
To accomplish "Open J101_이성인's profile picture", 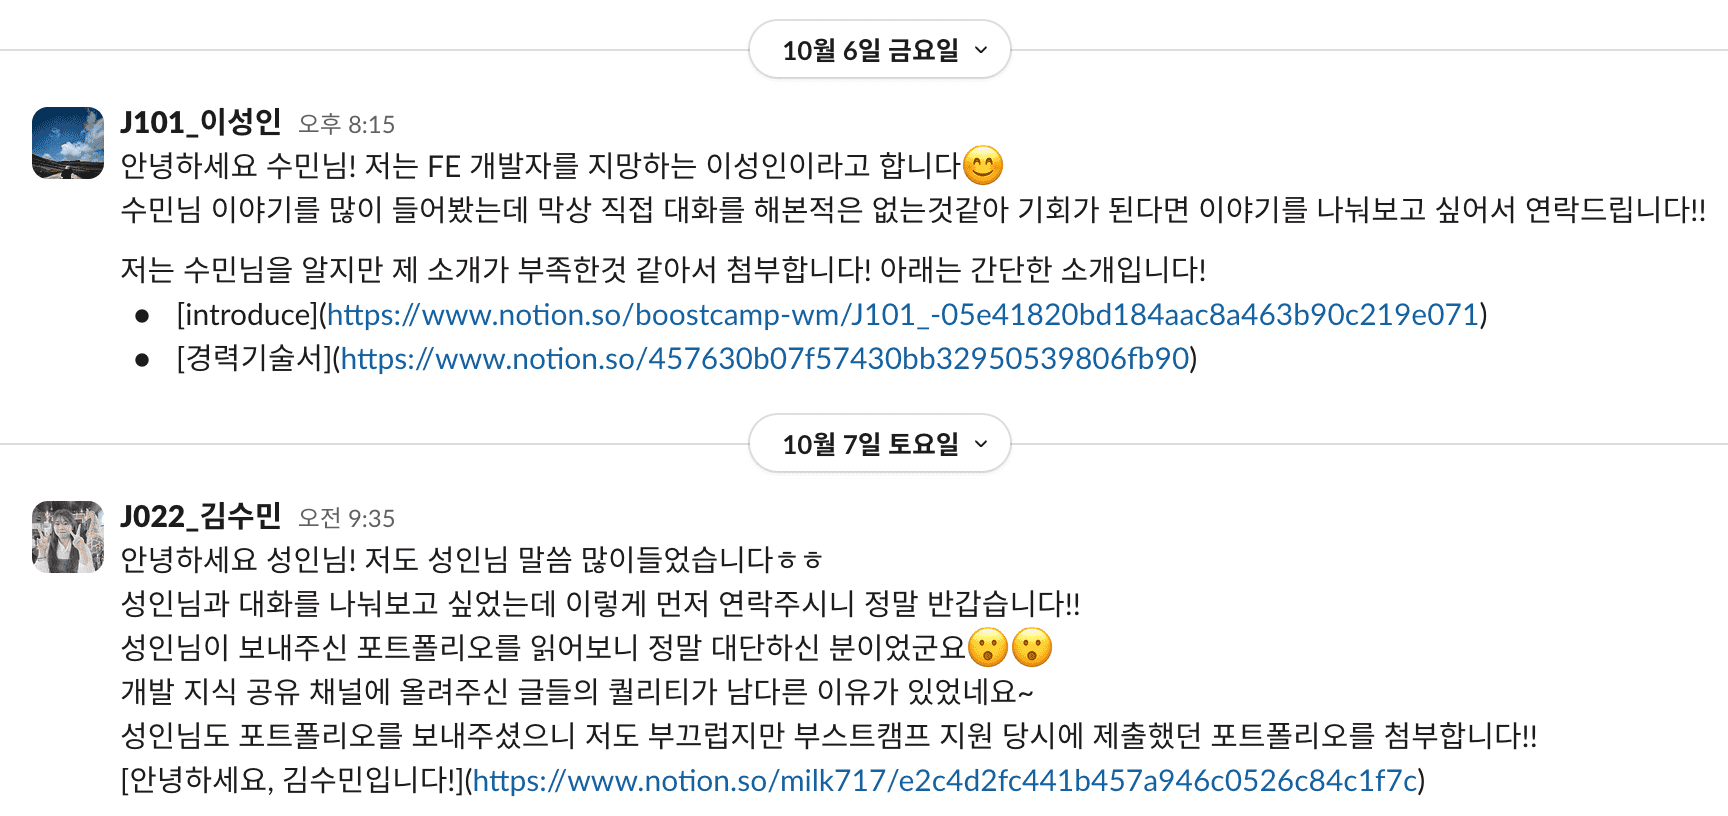I will pos(68,143).
